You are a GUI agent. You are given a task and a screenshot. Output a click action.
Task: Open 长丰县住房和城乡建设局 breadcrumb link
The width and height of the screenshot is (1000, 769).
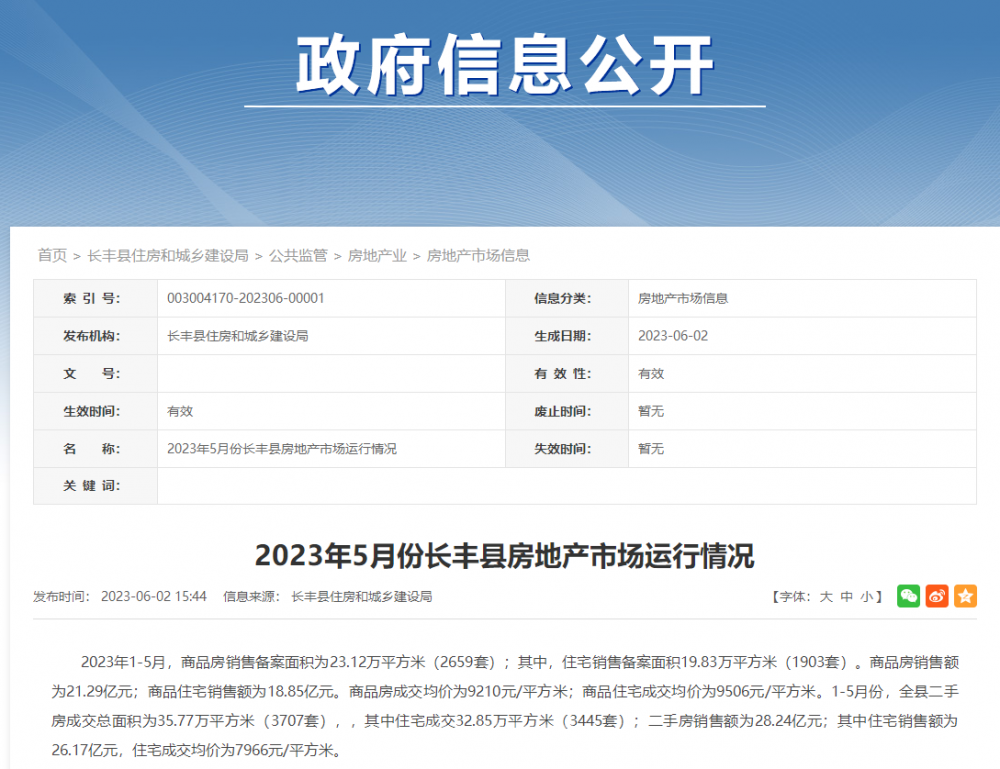[x=168, y=256]
